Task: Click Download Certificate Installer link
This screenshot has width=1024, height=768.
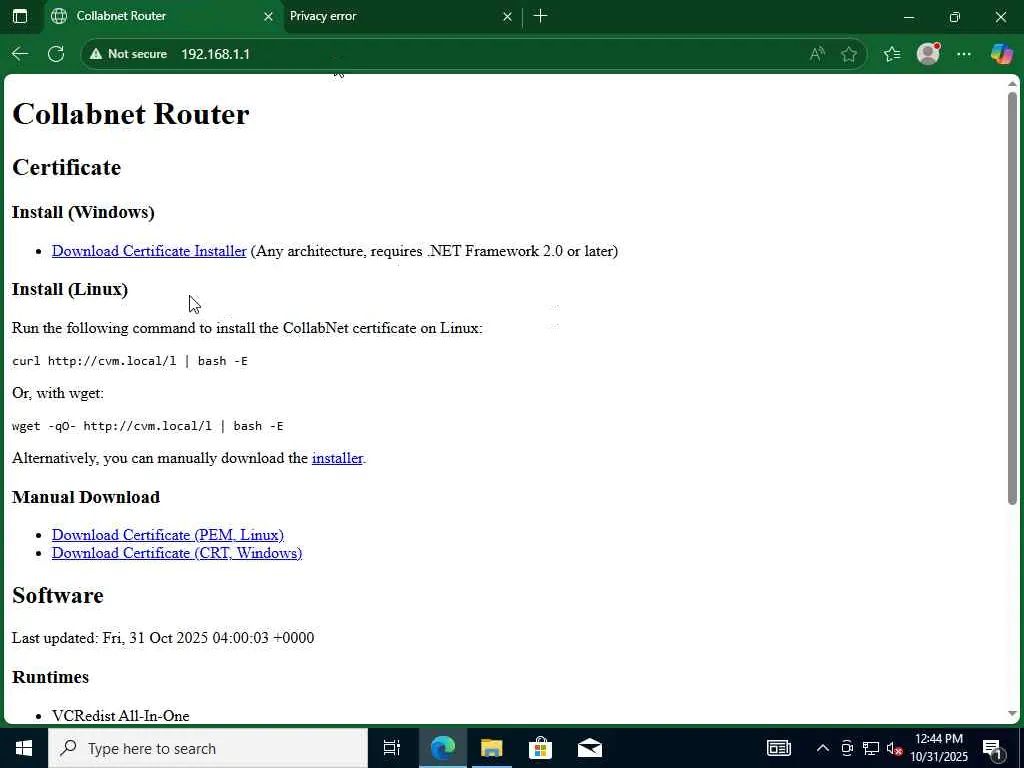Action: (x=149, y=251)
